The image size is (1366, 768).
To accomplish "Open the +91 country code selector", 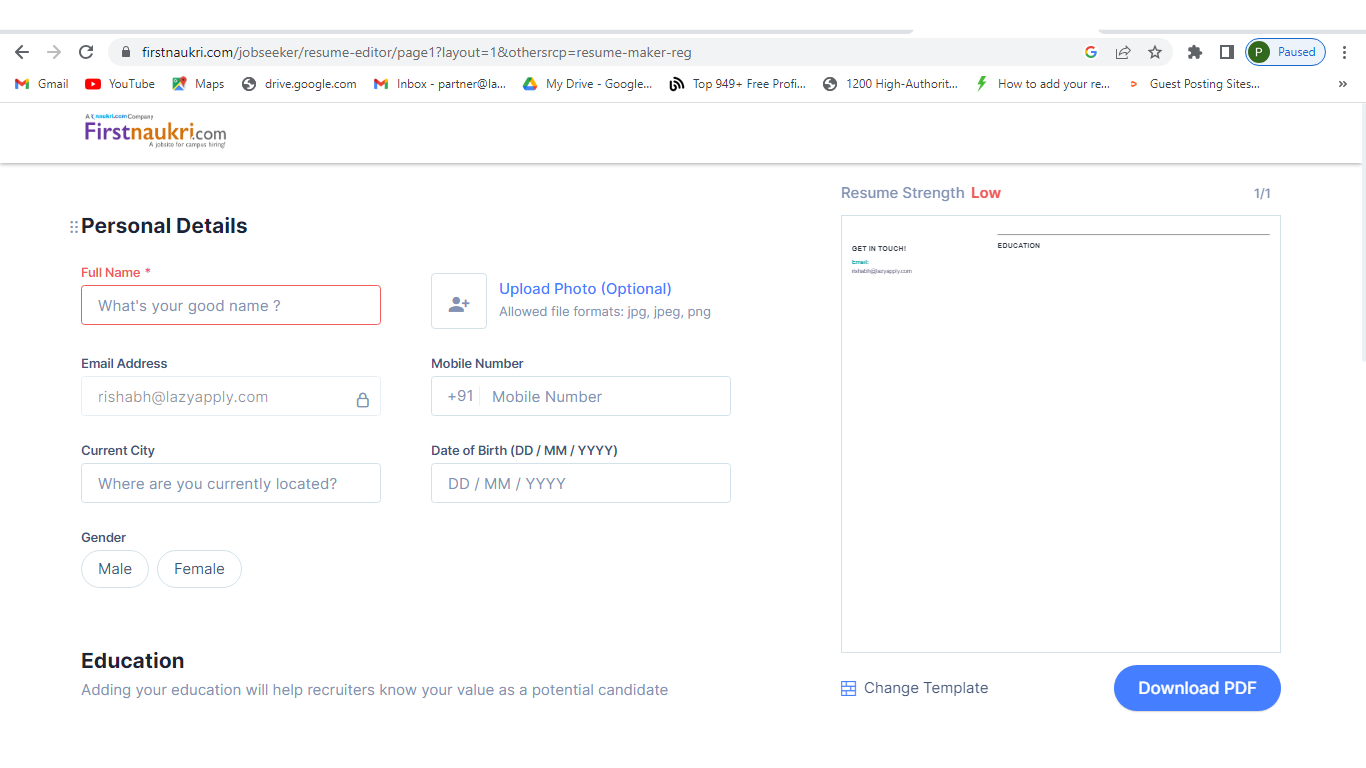I will (460, 396).
